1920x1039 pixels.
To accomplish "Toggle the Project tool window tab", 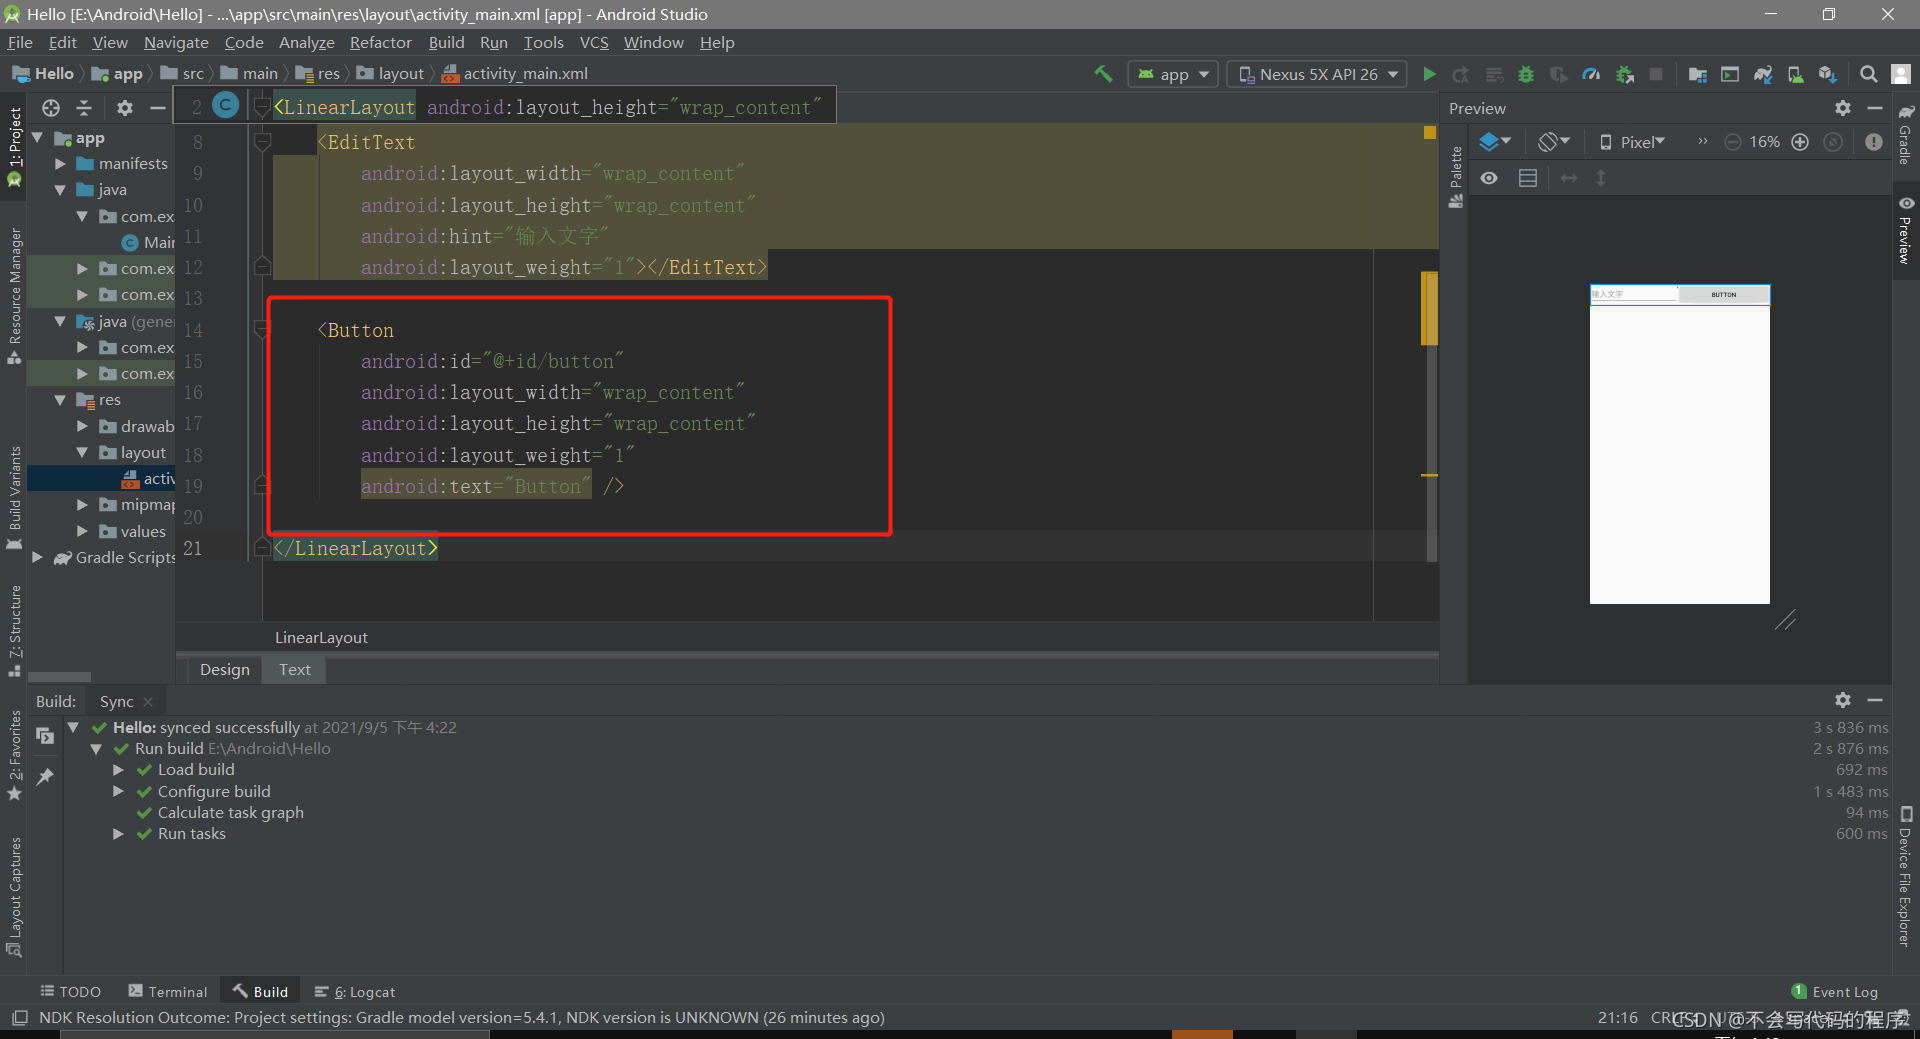I will point(14,147).
